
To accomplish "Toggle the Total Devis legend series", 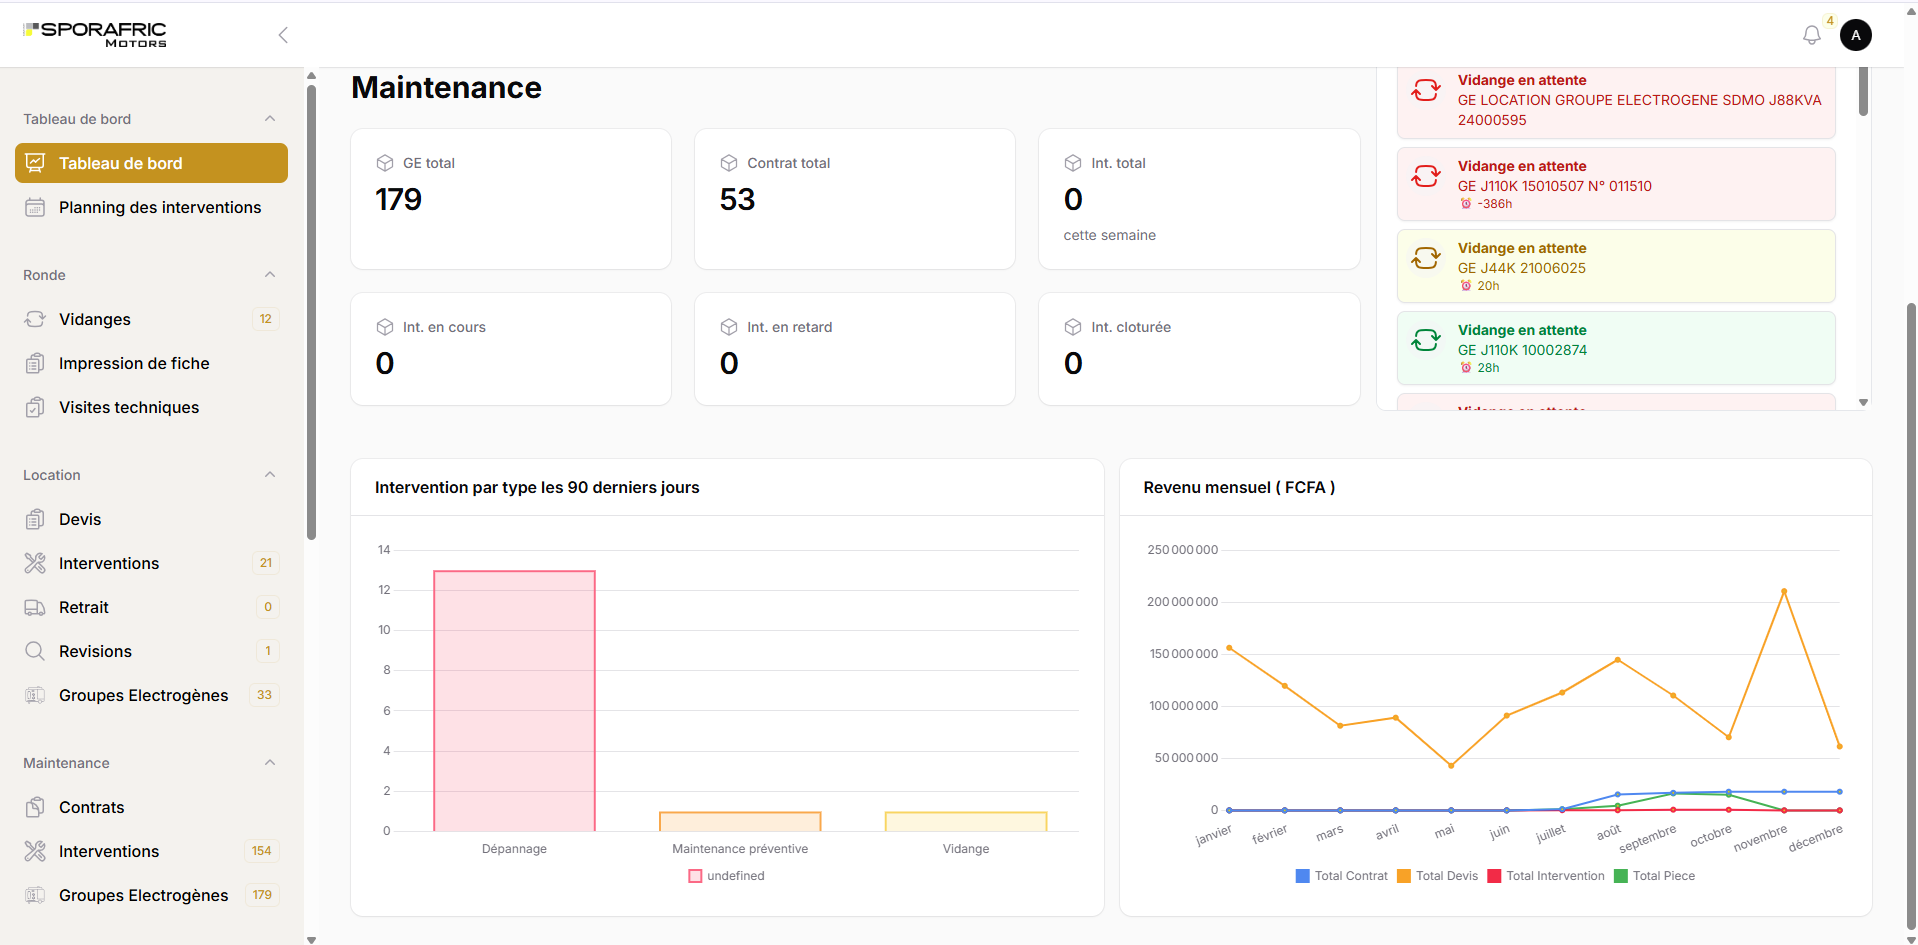I will click(1437, 876).
